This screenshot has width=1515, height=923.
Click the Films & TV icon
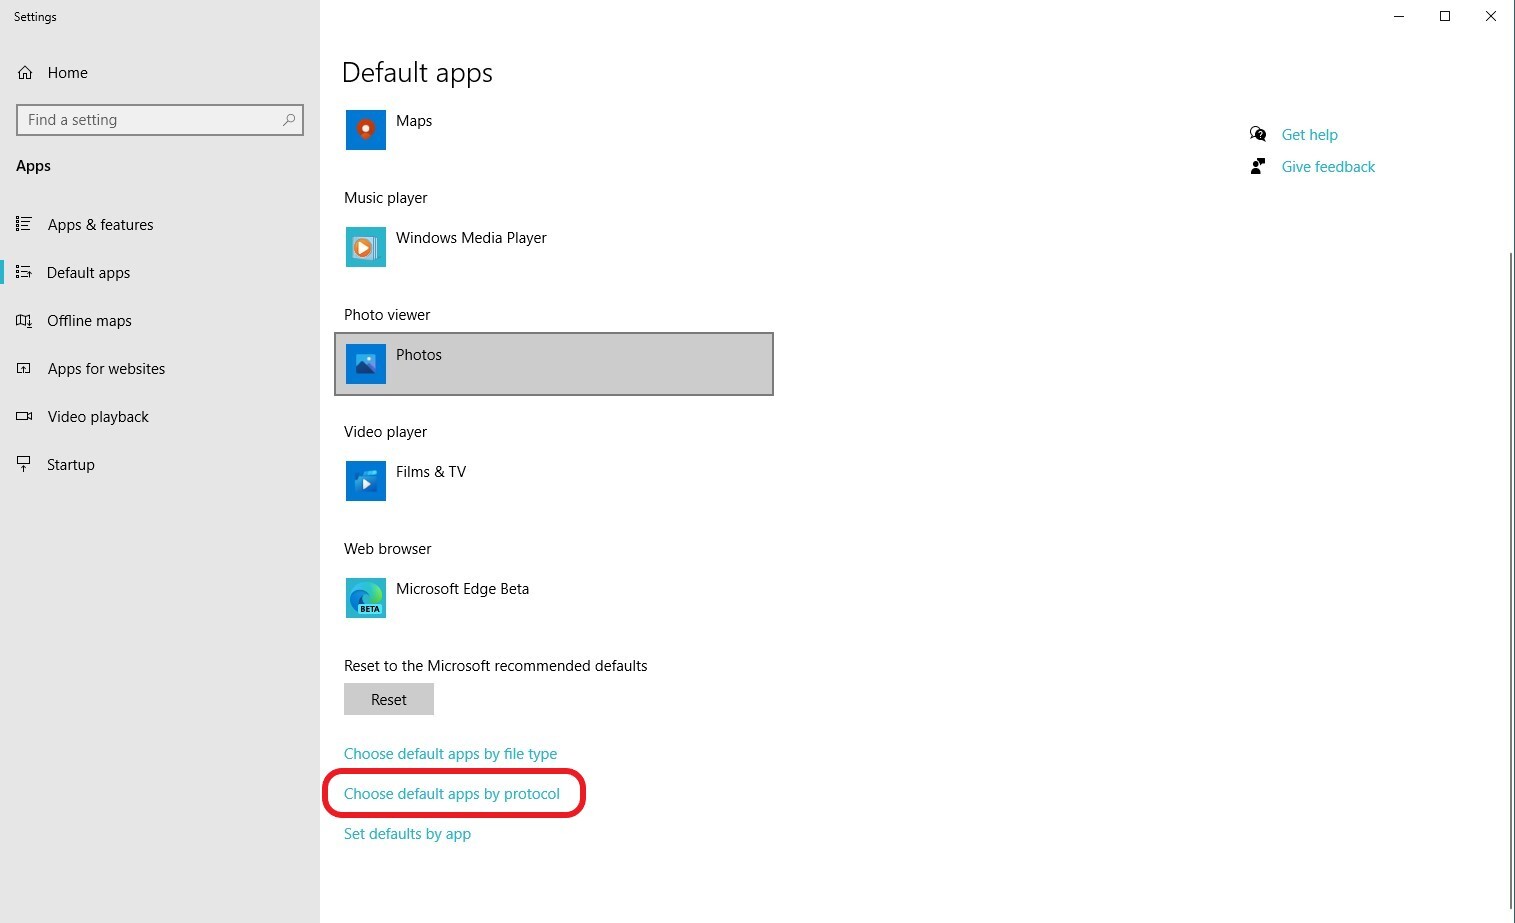[x=366, y=481]
